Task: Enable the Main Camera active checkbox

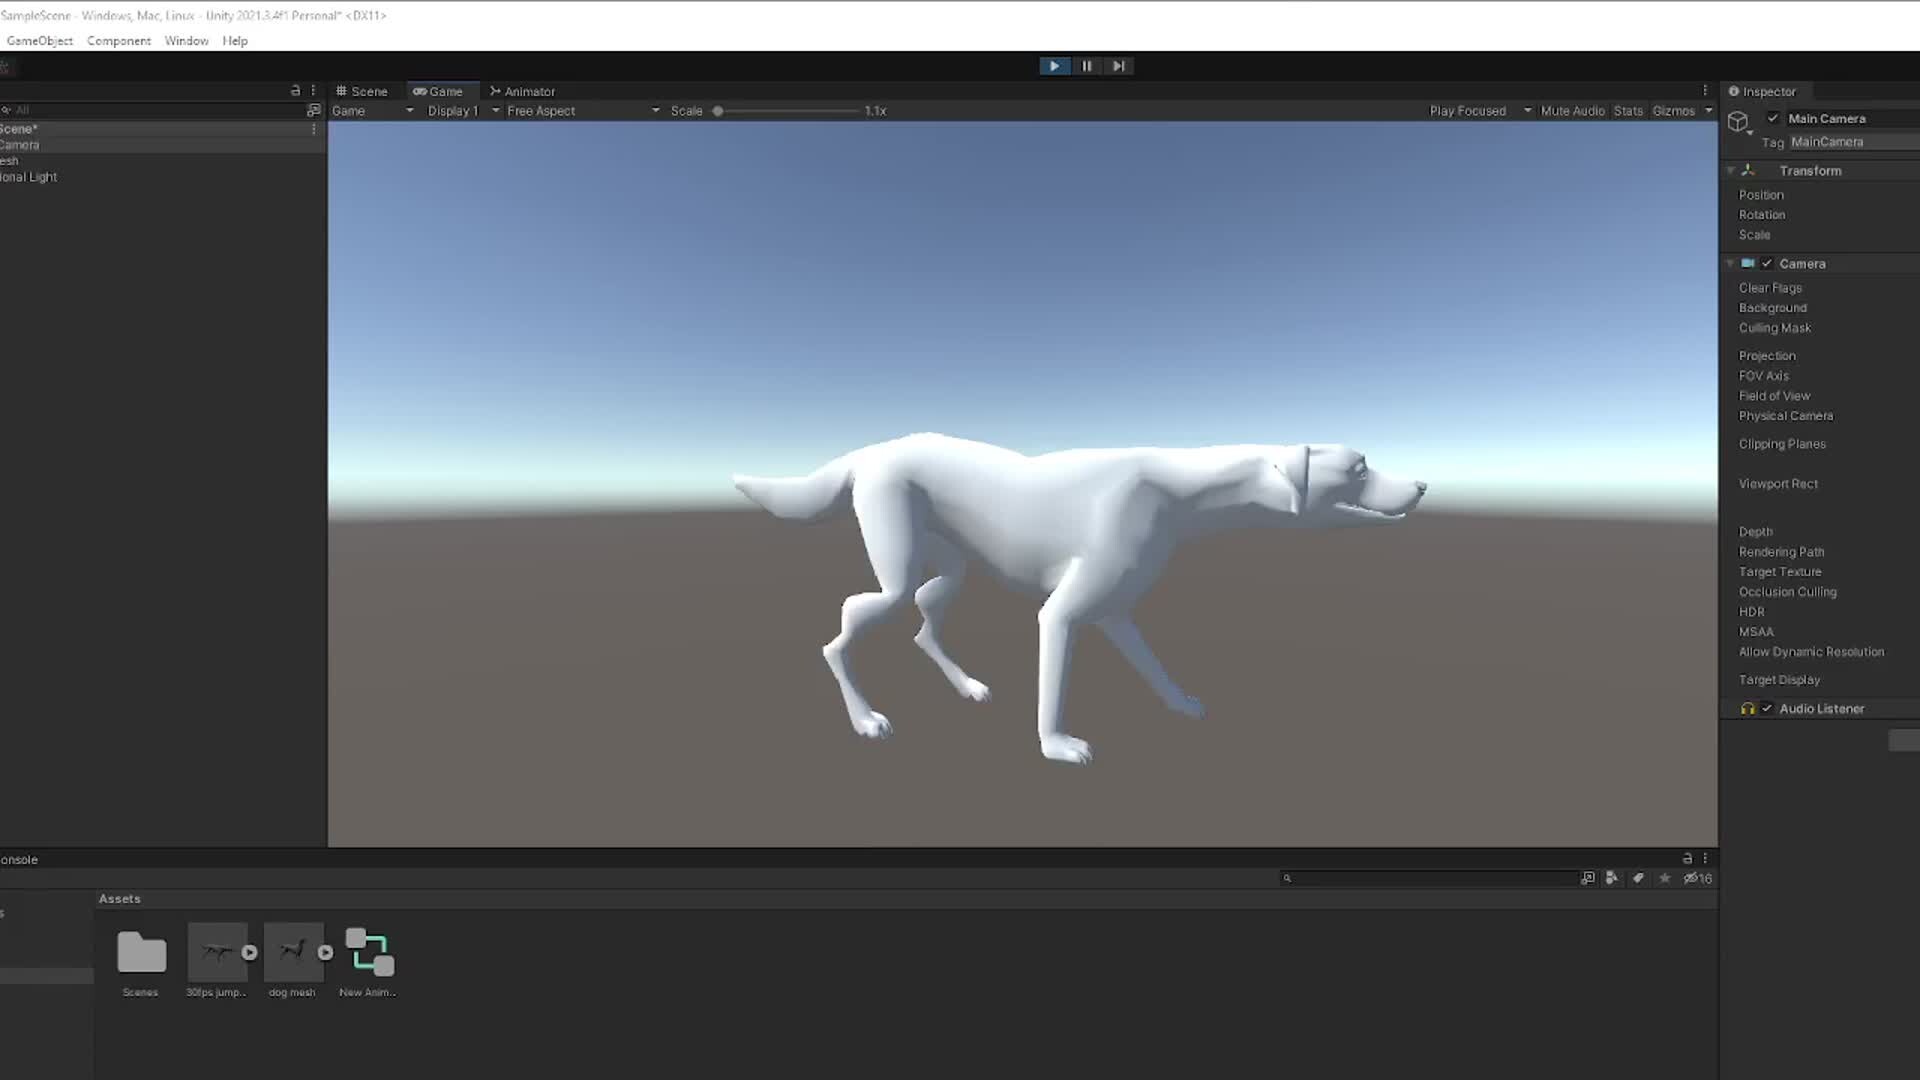Action: (x=1773, y=117)
